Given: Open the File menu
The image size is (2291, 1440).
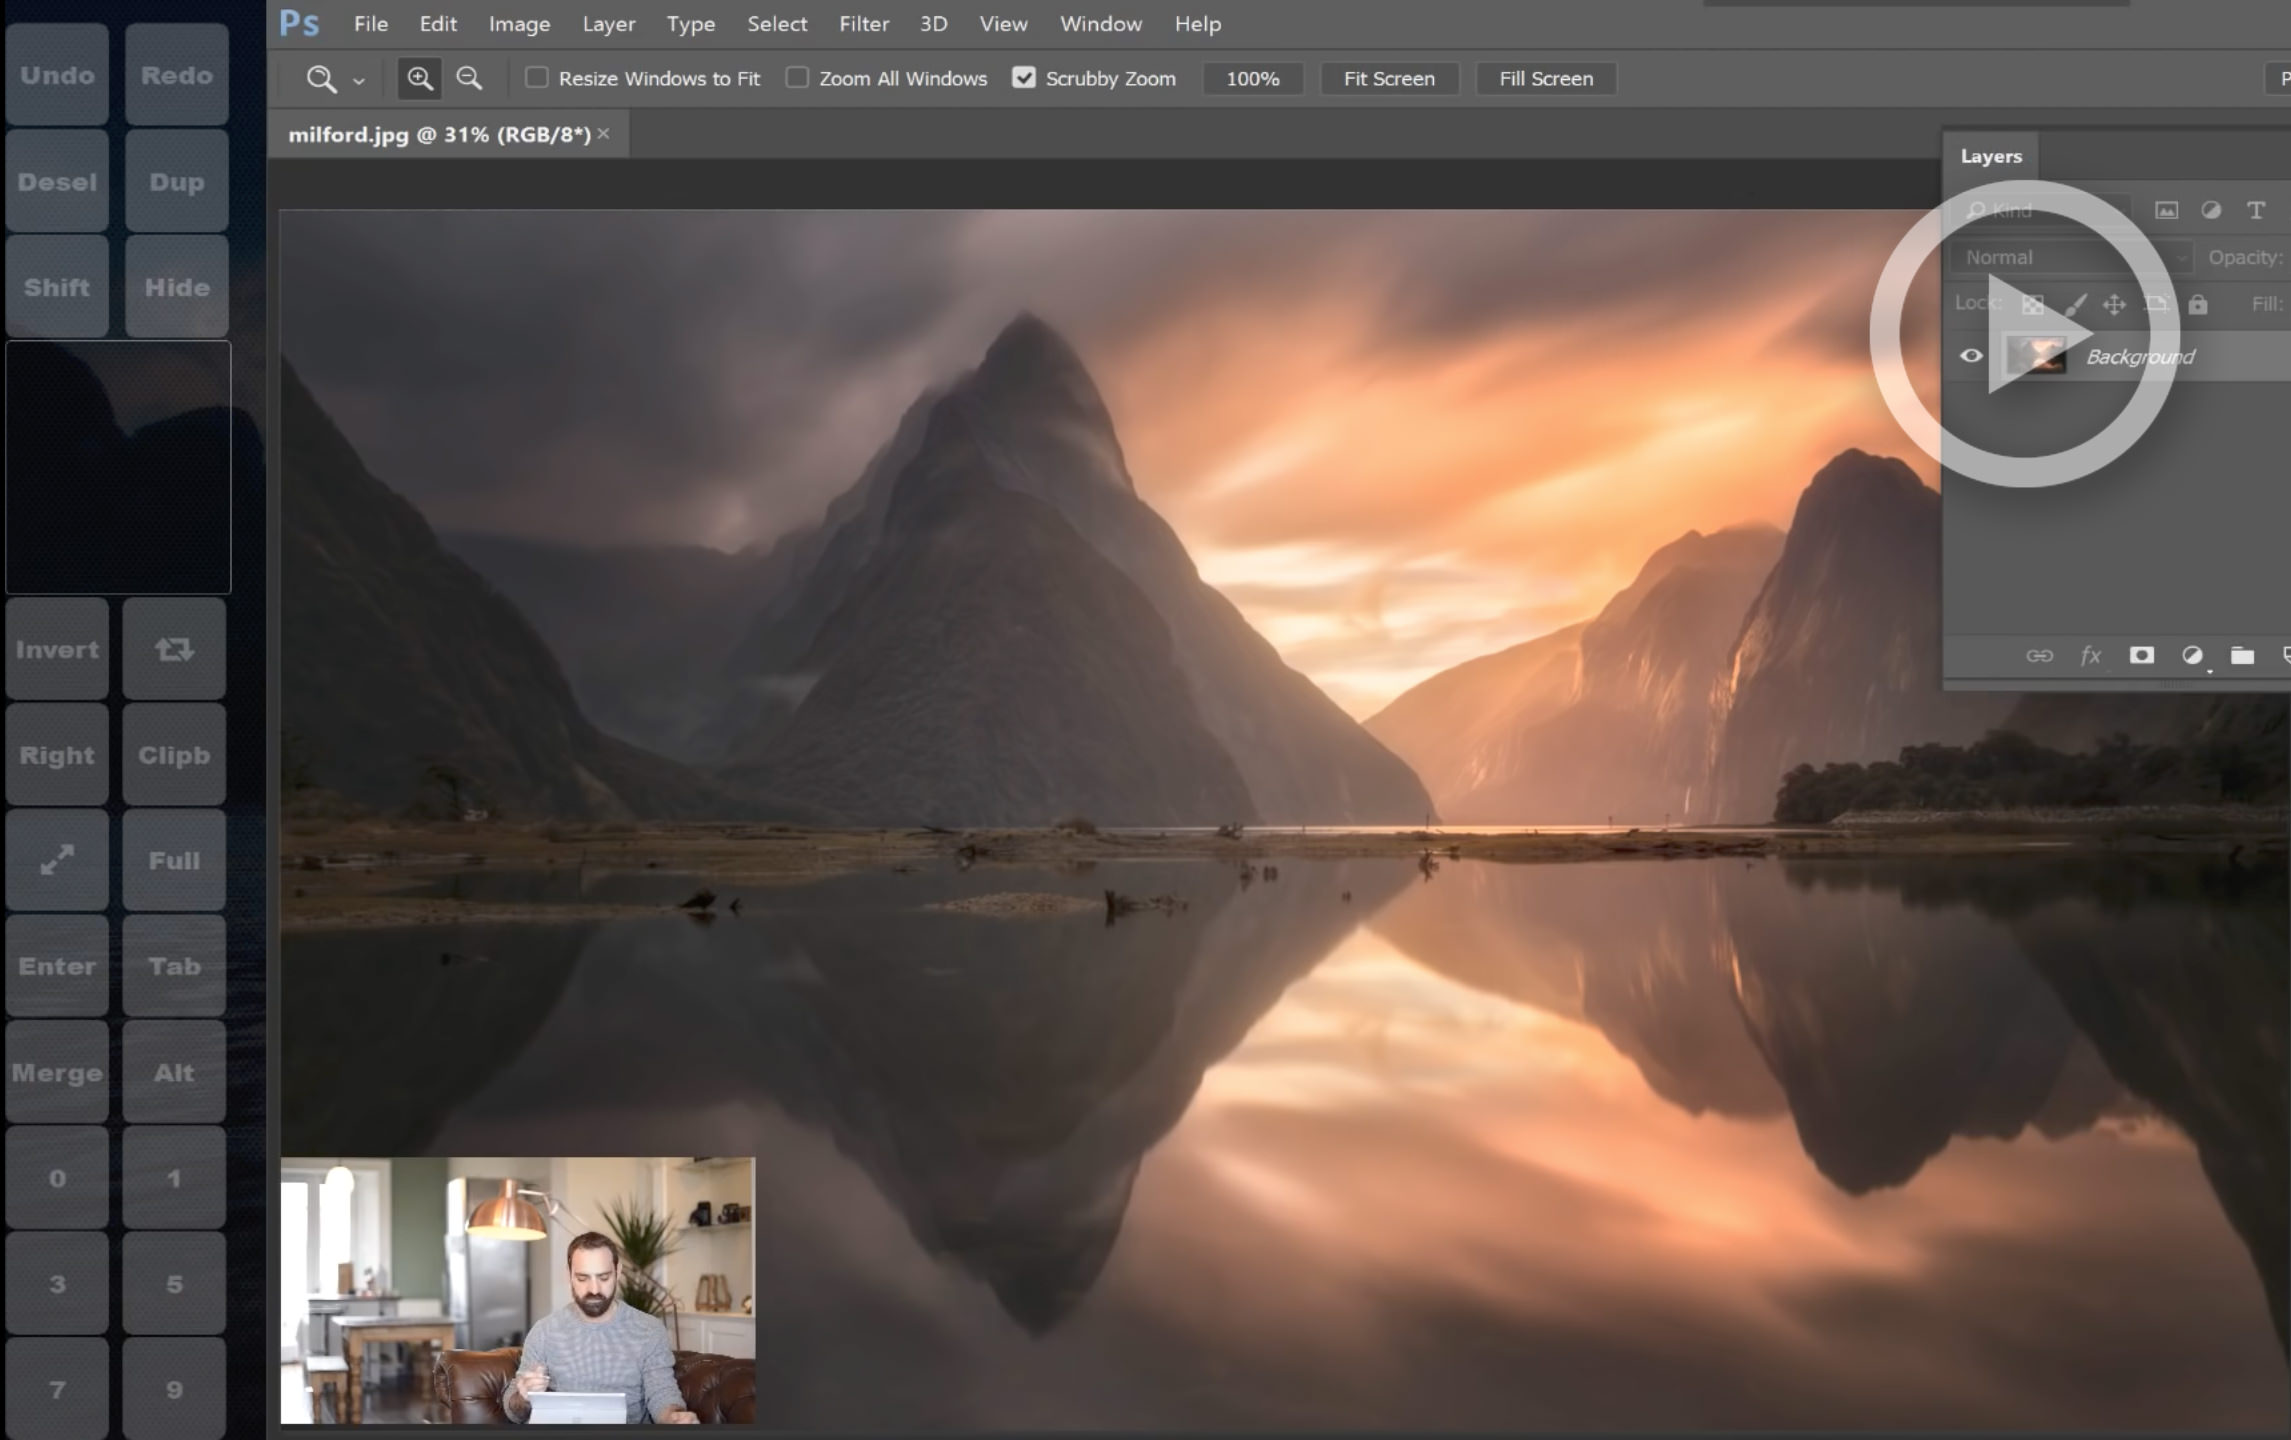Looking at the screenshot, I should tap(371, 23).
